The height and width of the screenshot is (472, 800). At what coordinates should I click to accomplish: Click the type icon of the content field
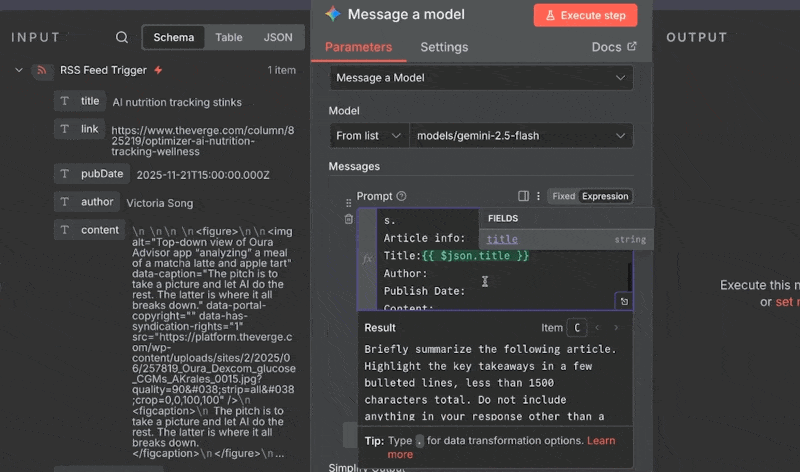[x=65, y=230]
